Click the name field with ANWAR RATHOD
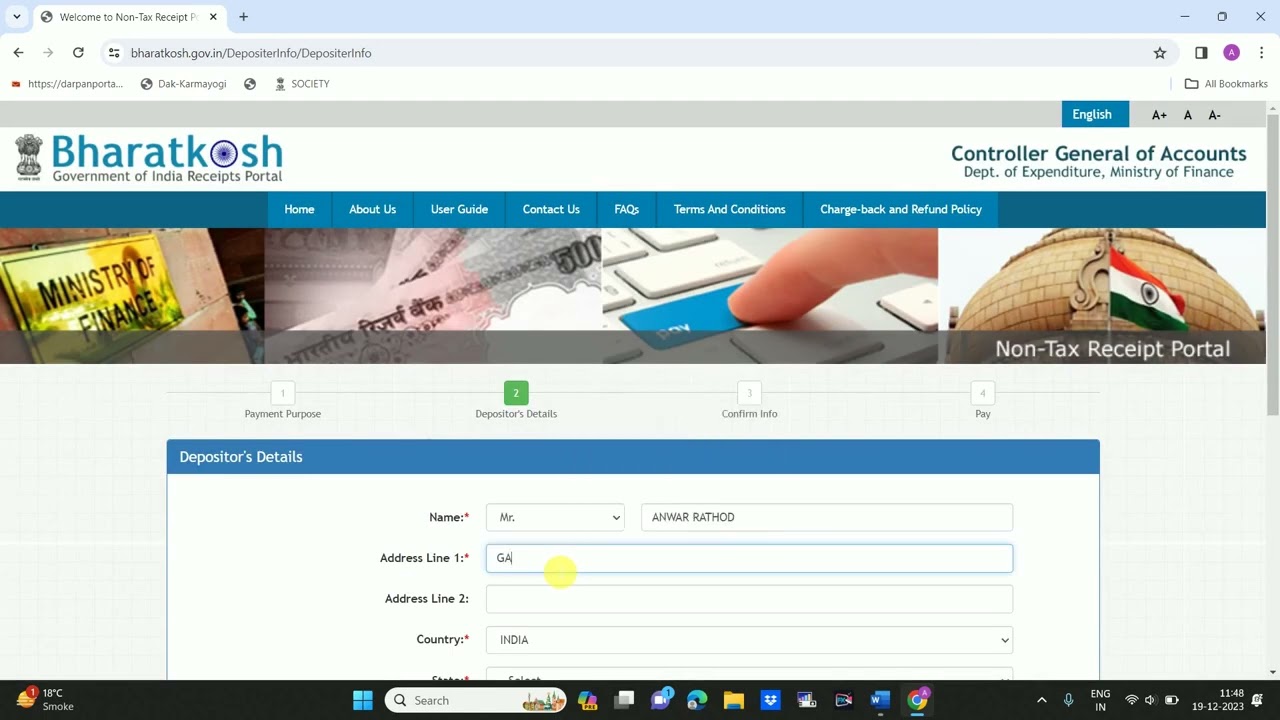Image resolution: width=1280 pixels, height=720 pixels. point(827,517)
